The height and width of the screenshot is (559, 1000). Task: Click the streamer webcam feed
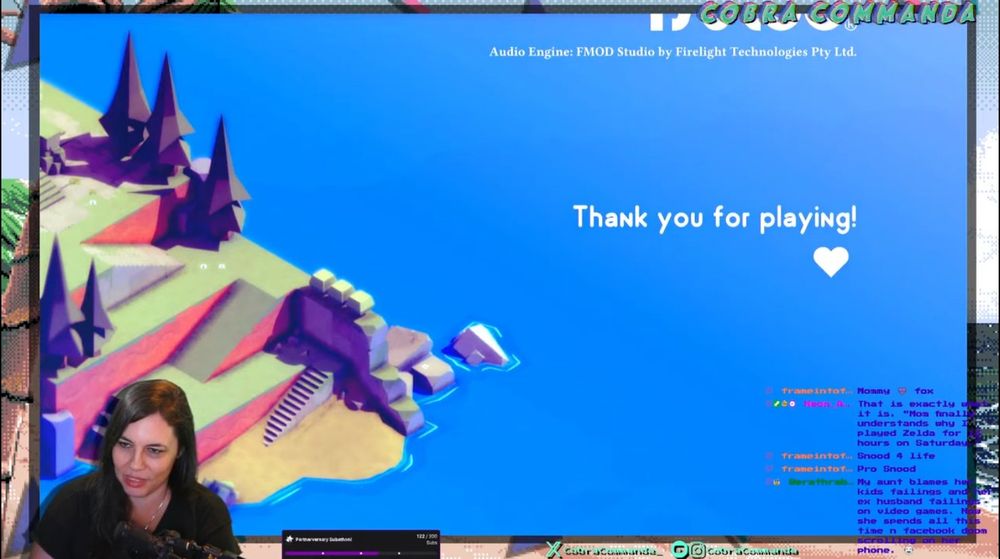tap(137, 468)
